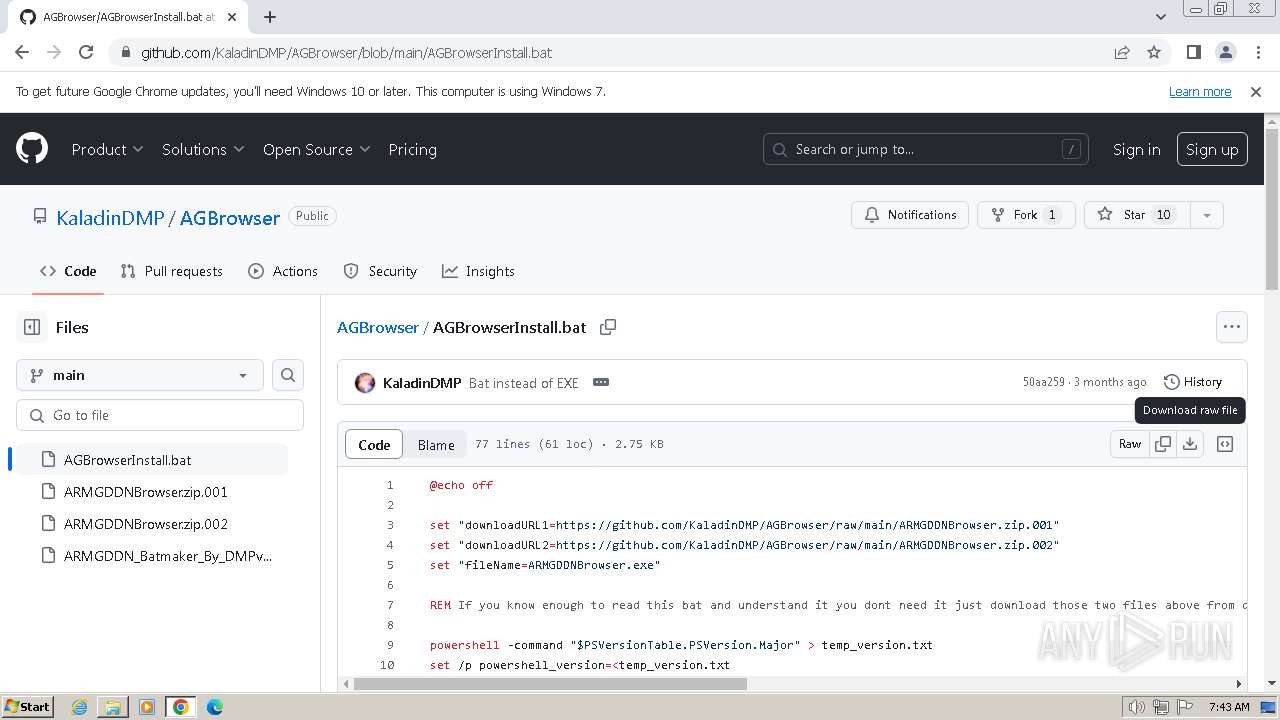Reload the page
This screenshot has height=720, width=1280.
point(86,52)
